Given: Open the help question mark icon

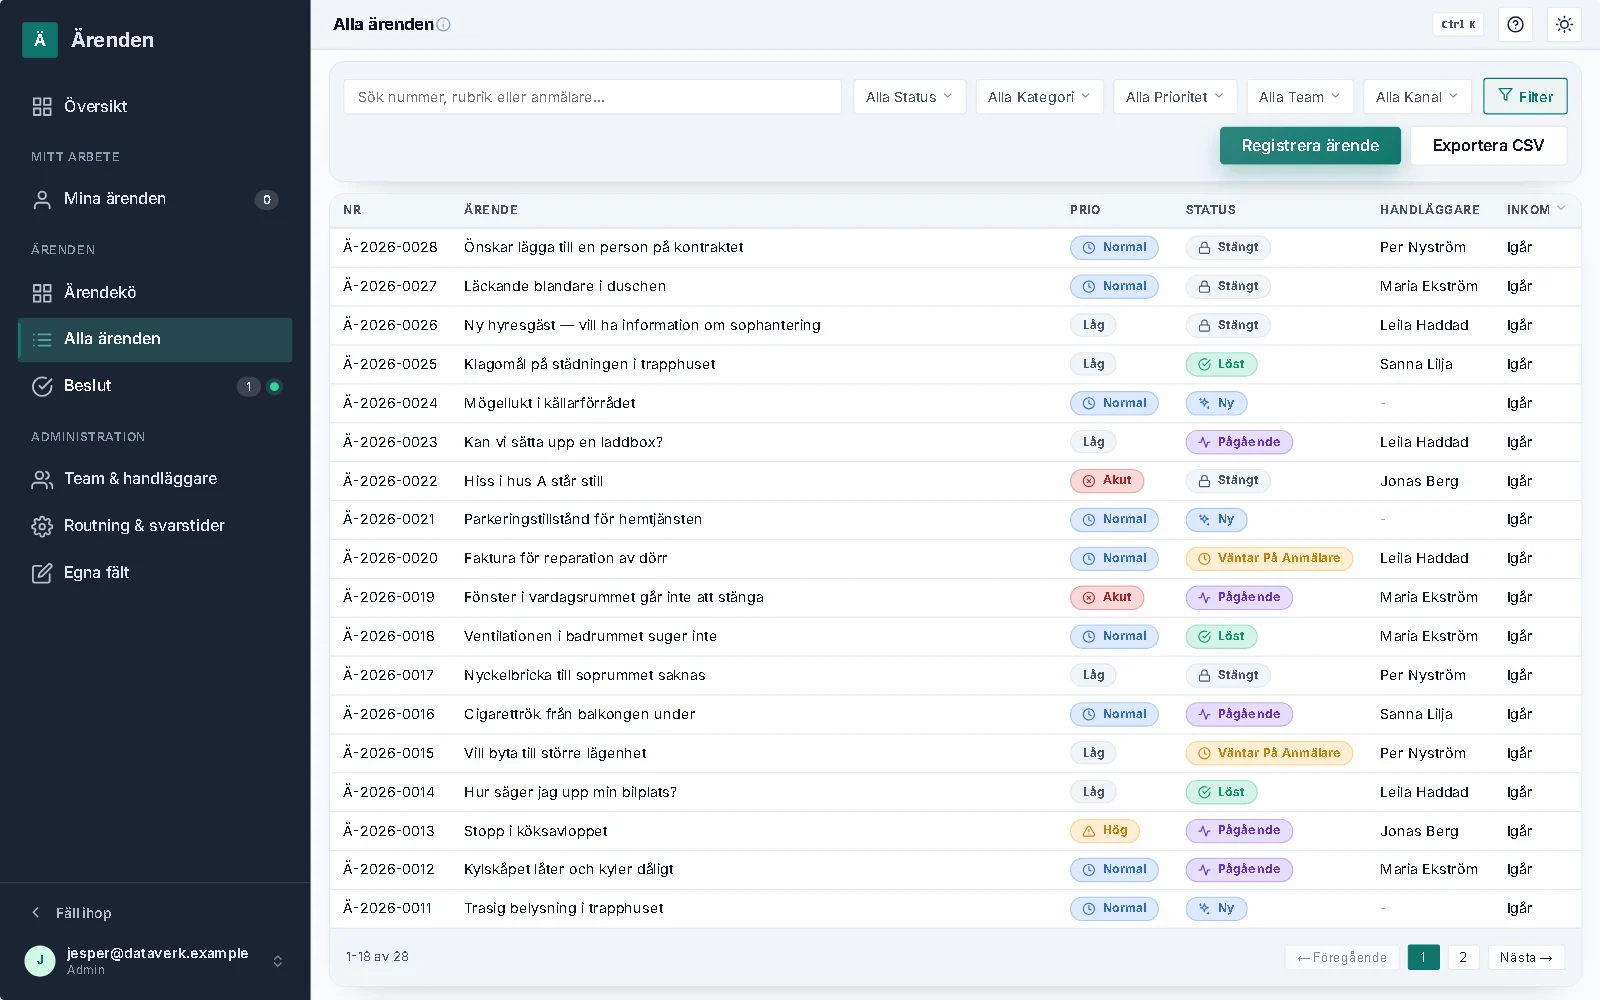Looking at the screenshot, I should (1516, 24).
